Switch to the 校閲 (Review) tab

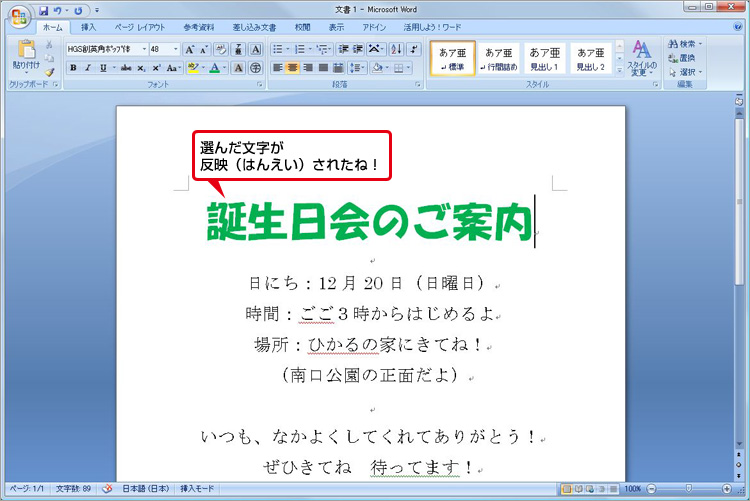coord(302,27)
